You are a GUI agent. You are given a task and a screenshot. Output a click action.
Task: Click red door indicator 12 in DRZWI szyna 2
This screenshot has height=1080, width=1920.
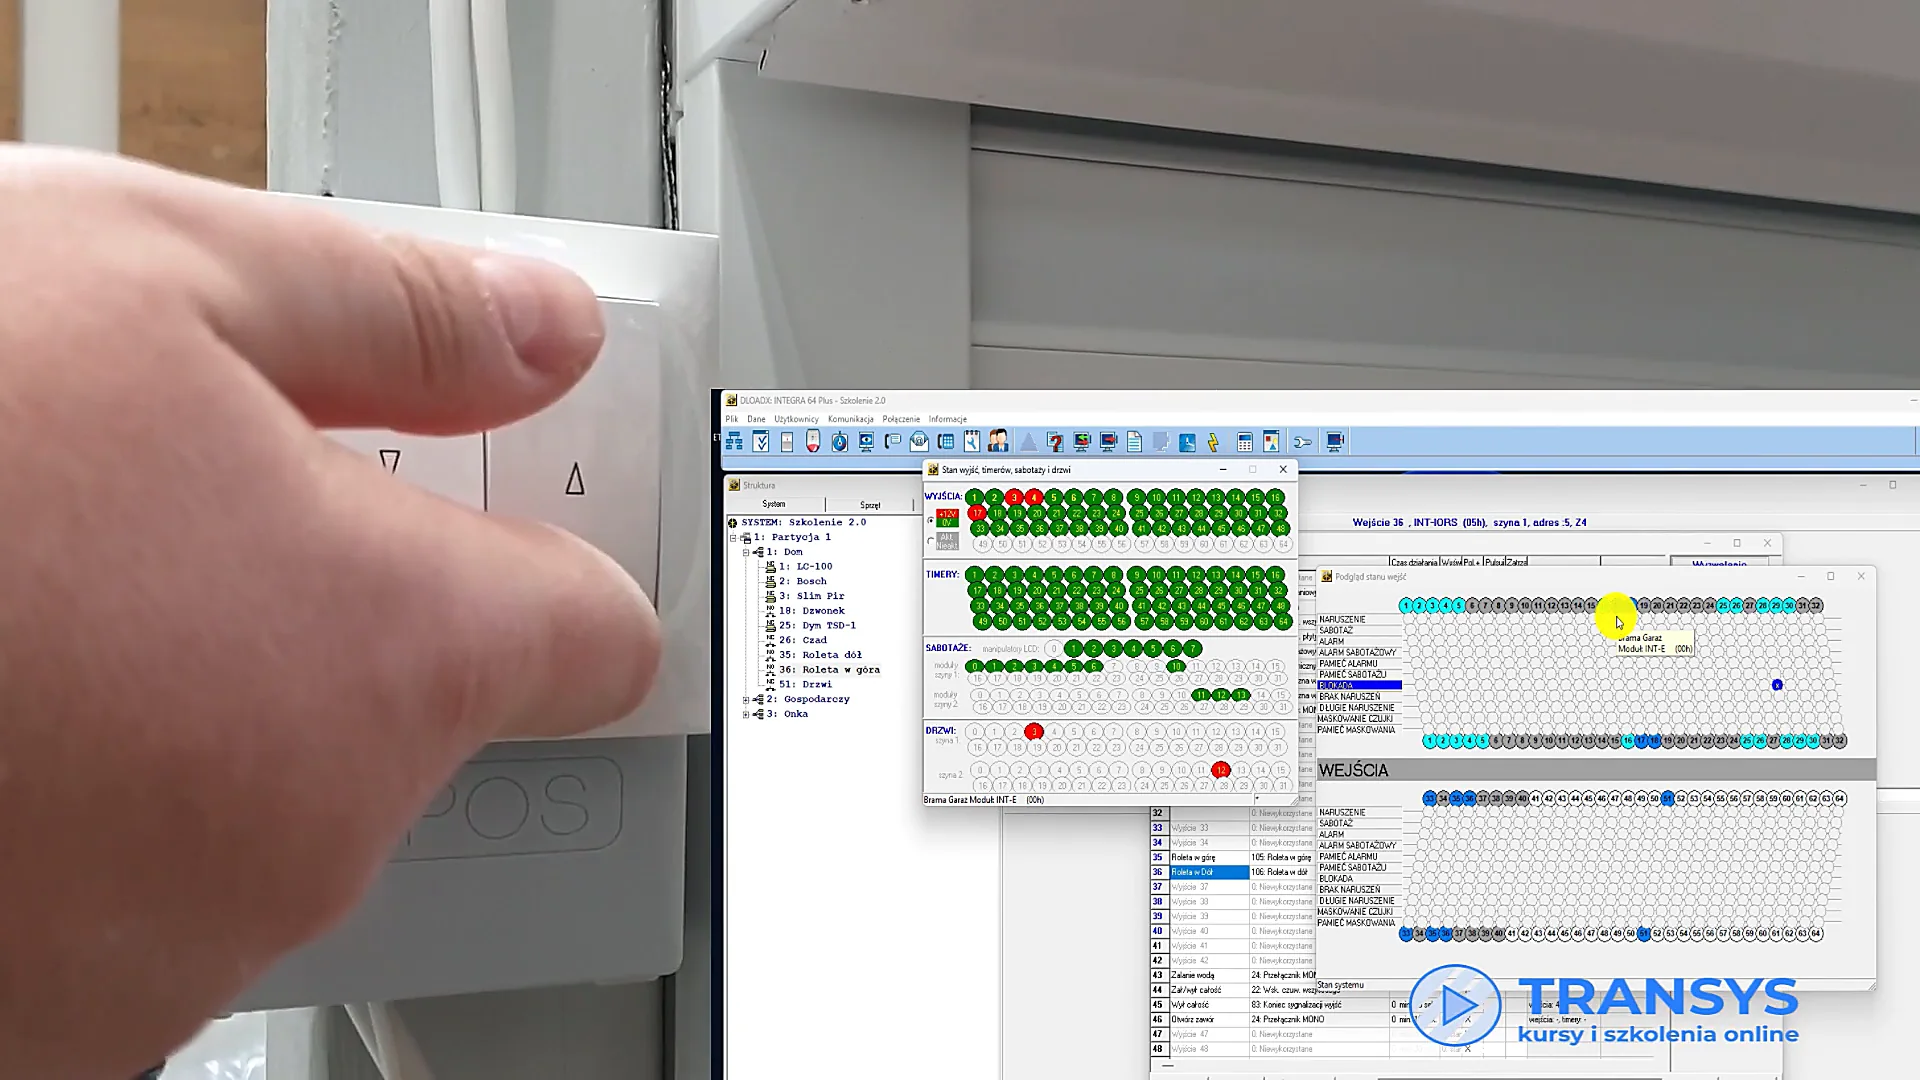point(1220,770)
